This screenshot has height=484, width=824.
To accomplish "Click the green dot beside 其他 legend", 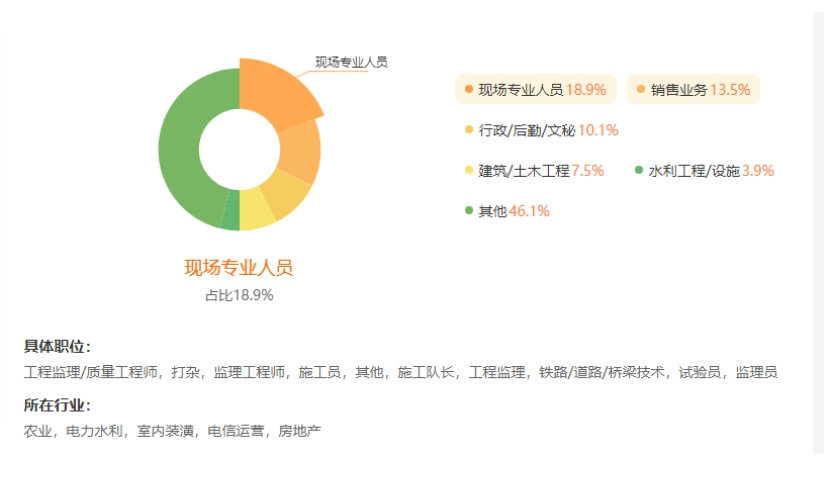I will click(x=469, y=211).
